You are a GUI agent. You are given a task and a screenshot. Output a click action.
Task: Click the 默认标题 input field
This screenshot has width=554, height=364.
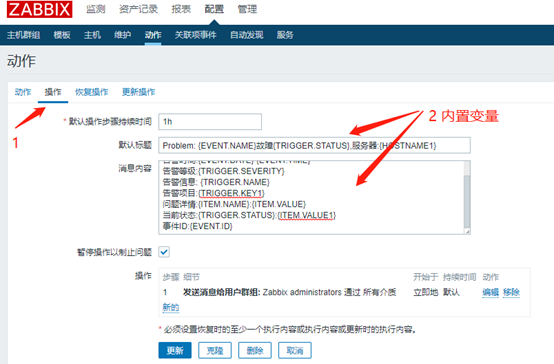[314, 145]
